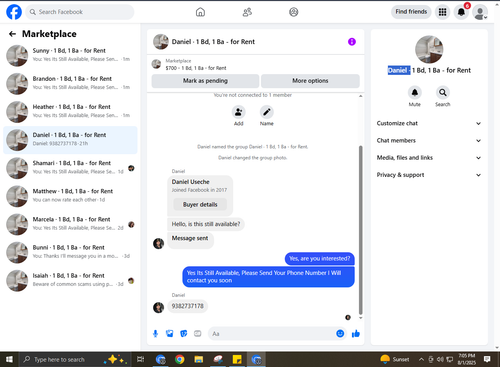Image resolution: width=500 pixels, height=367 pixels.
Task: Go back using Marketplace back arrow
Action: point(12,34)
